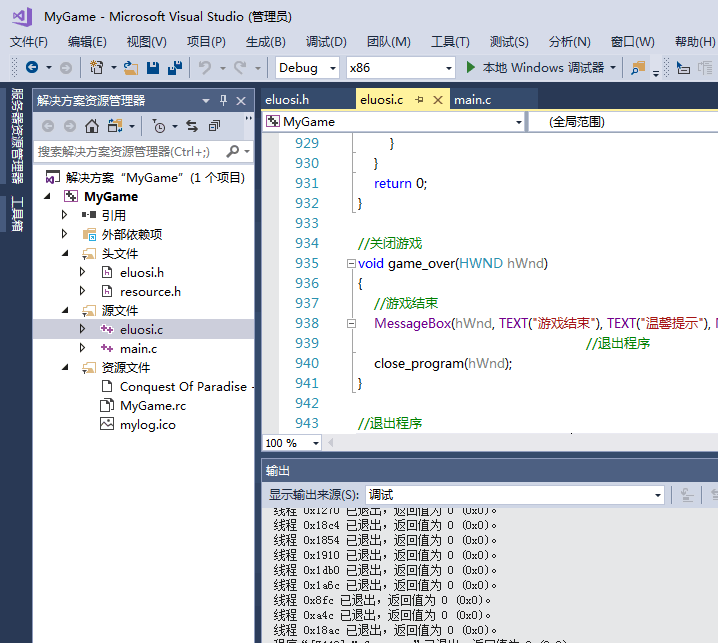Viewport: 718px width, 643px height.
Task: Expand the eluosi.h file node
Action: (x=82, y=272)
